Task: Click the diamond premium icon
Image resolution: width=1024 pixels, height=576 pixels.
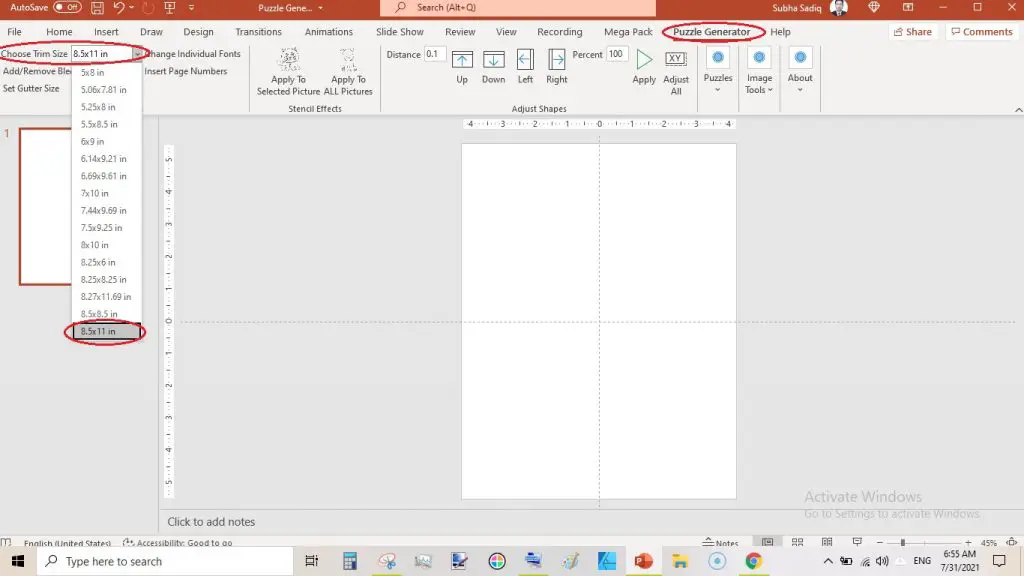Action: (x=874, y=8)
